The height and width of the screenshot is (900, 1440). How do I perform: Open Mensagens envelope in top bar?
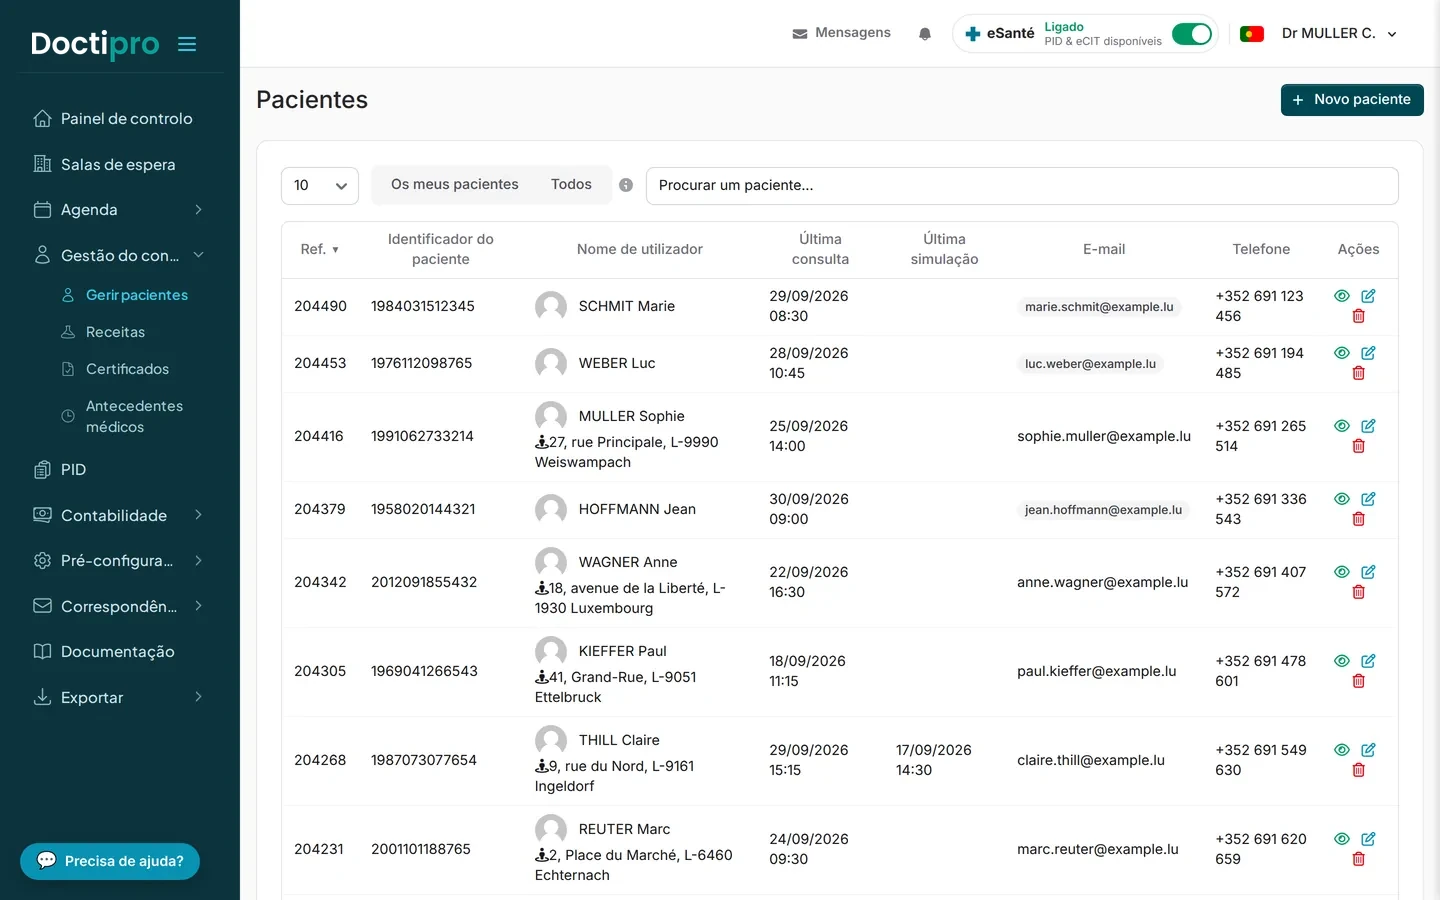[x=800, y=34]
